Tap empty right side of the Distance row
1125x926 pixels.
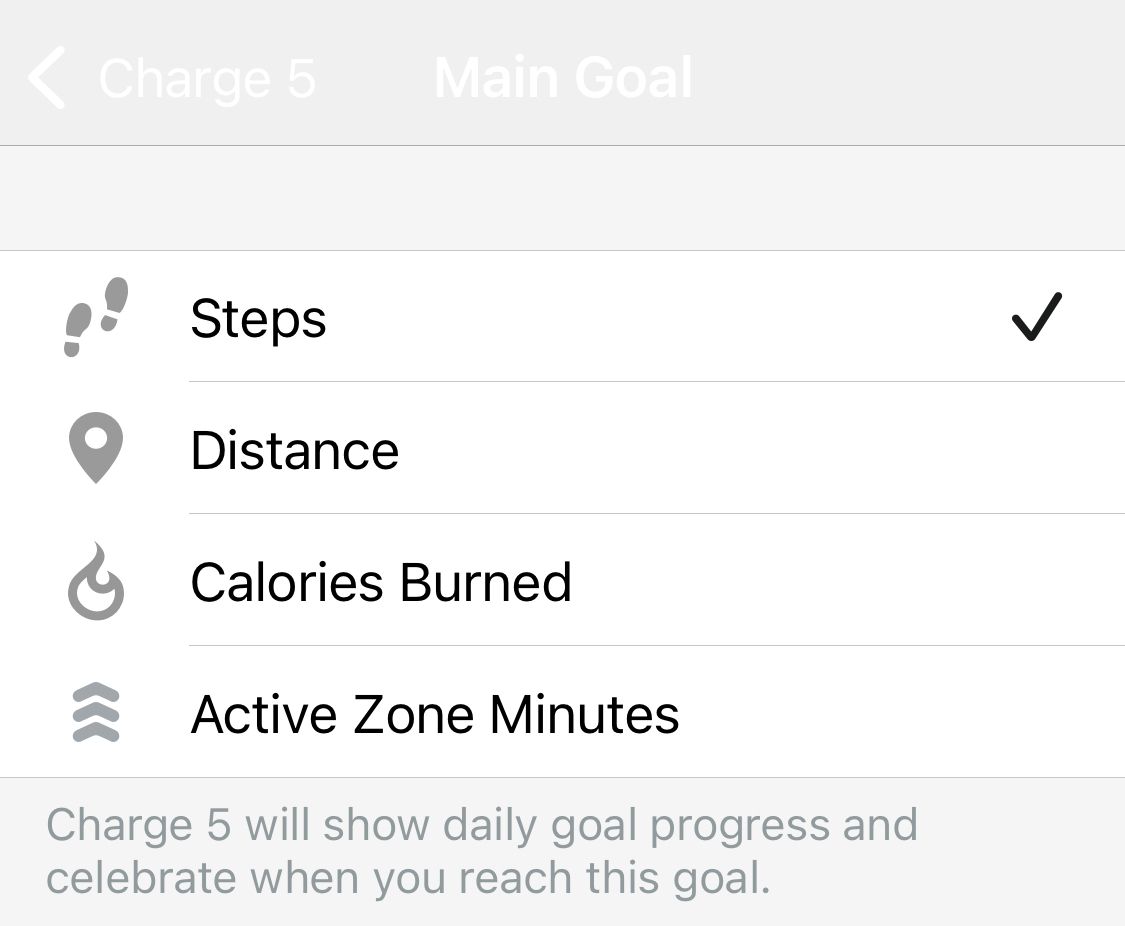pos(850,450)
